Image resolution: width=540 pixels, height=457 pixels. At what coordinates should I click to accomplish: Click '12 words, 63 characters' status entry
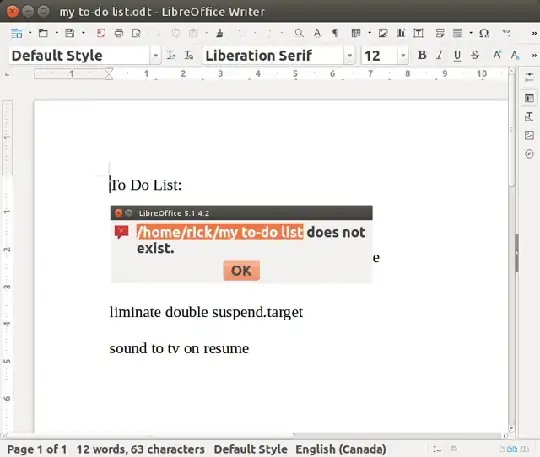[141, 449]
